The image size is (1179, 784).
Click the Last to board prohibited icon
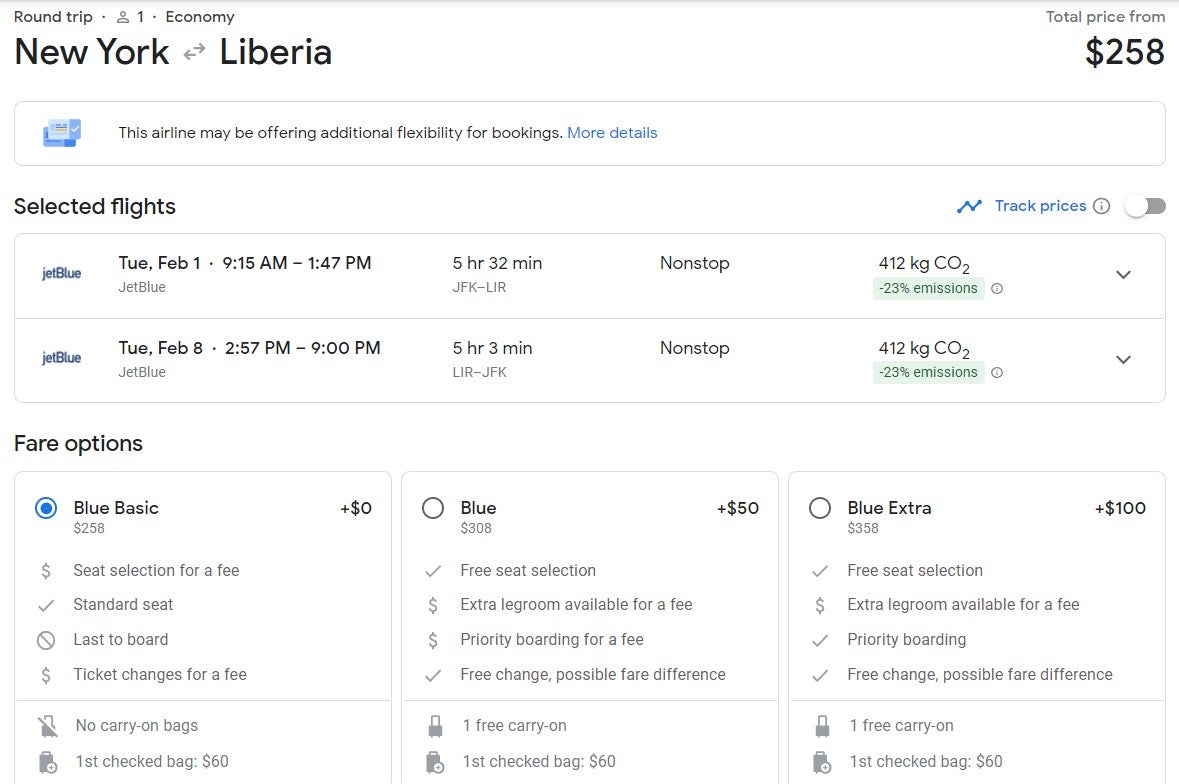(46, 640)
